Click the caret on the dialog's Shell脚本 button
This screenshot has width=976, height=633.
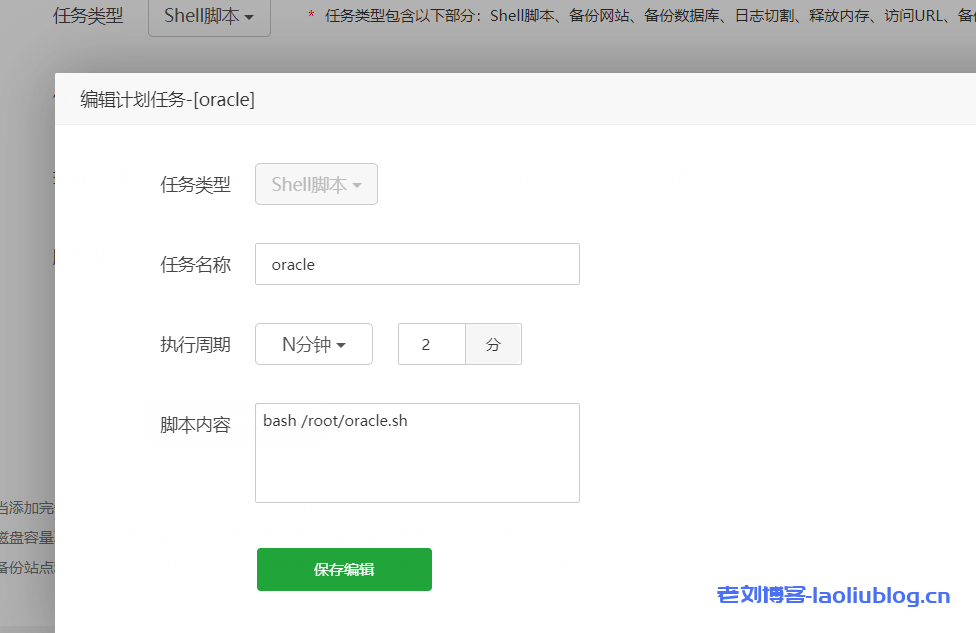click(x=357, y=186)
